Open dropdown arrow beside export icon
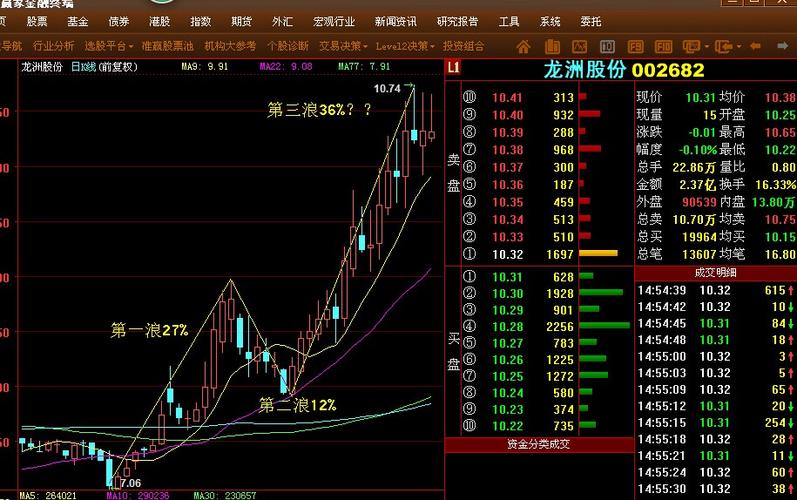The image size is (797, 500). point(739,47)
